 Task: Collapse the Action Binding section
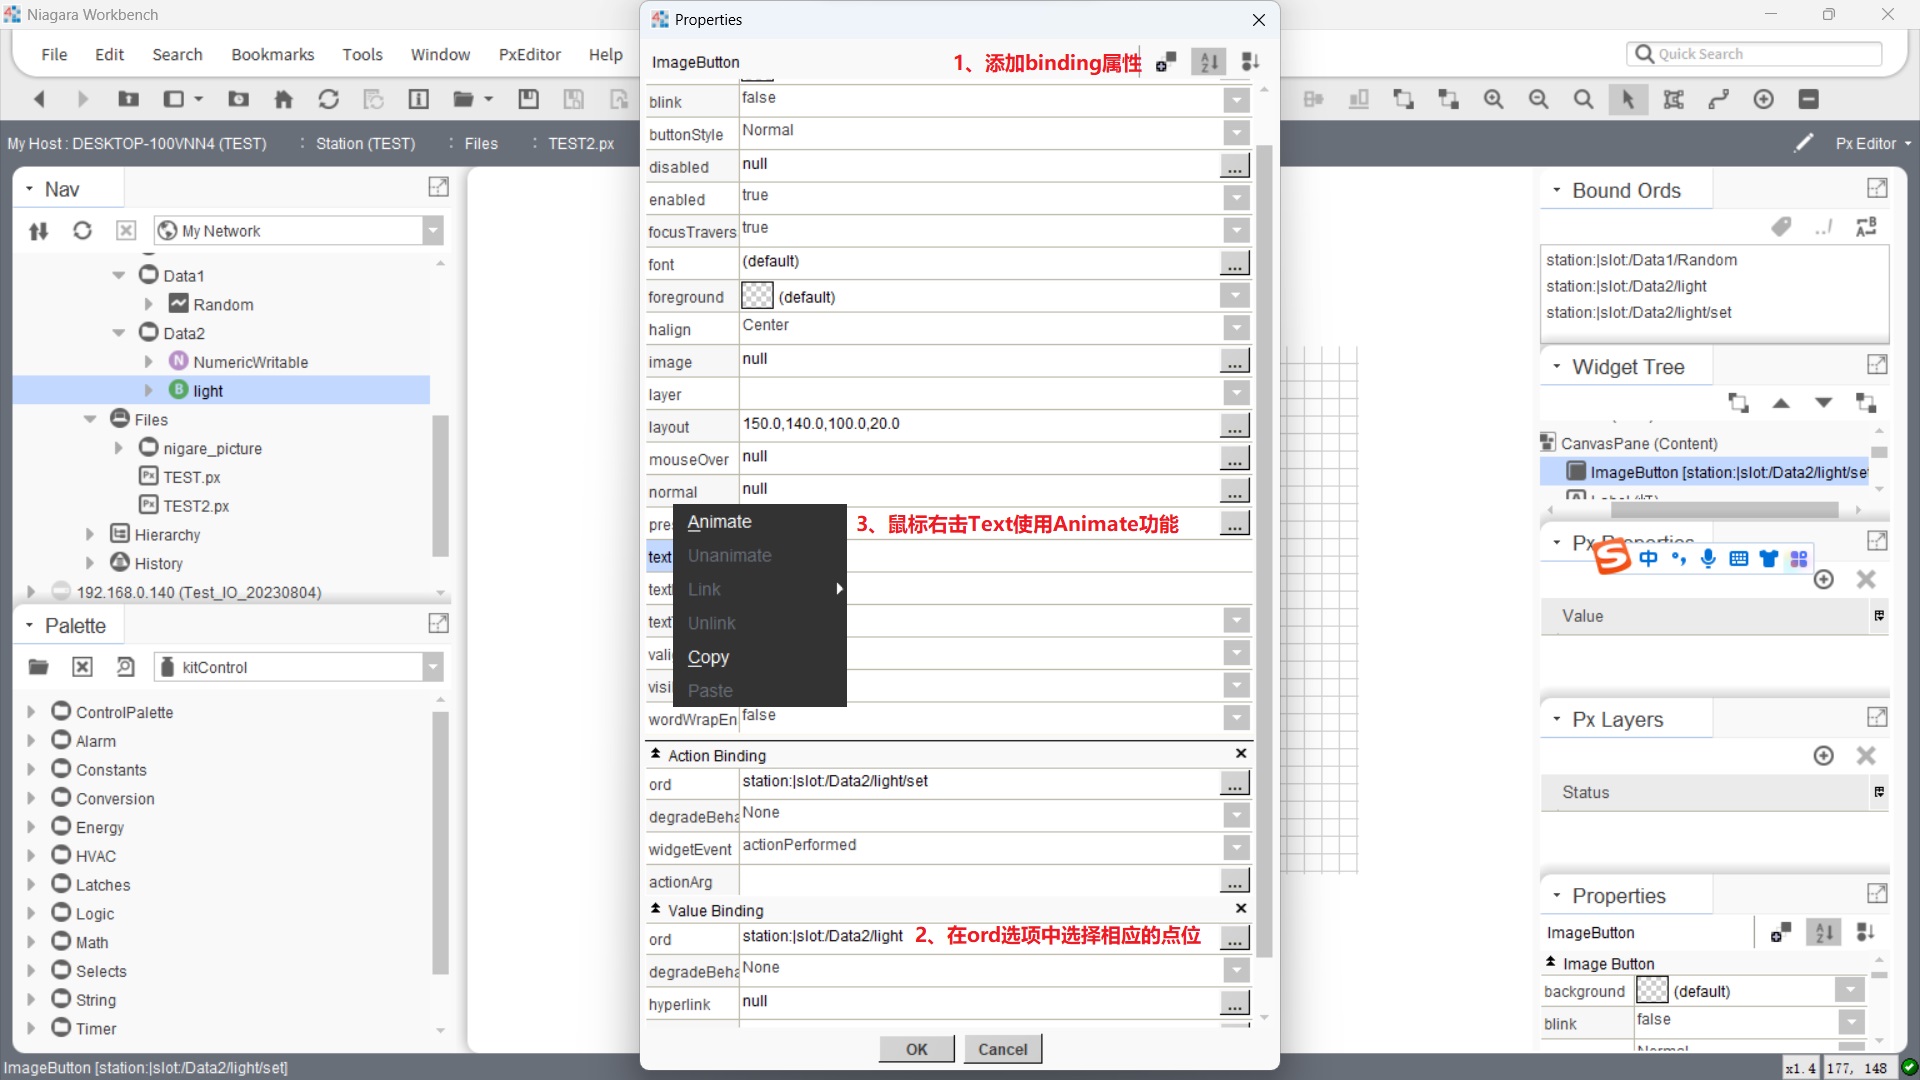[656, 755]
